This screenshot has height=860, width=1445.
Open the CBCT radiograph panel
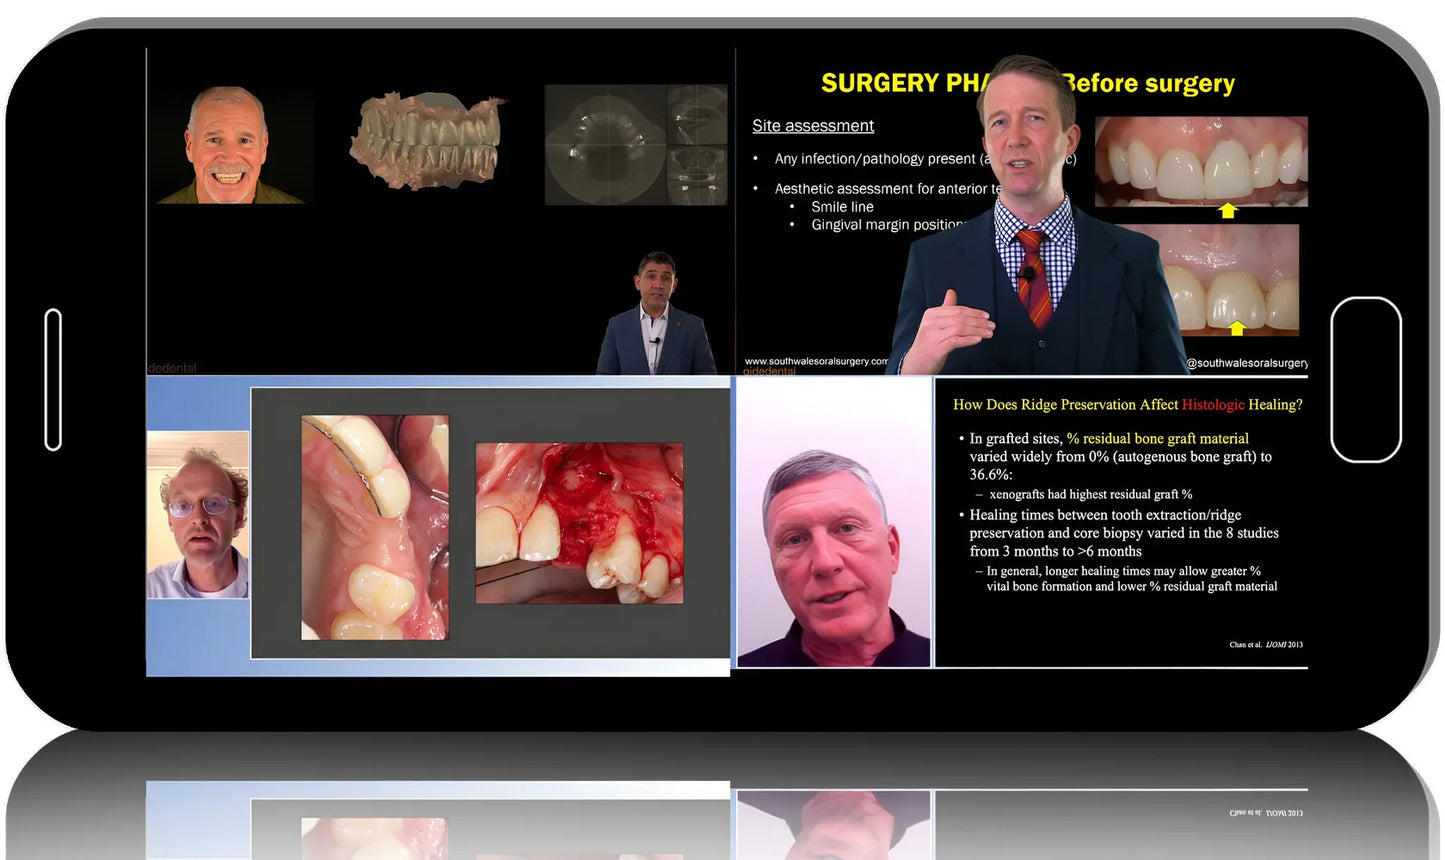(635, 140)
